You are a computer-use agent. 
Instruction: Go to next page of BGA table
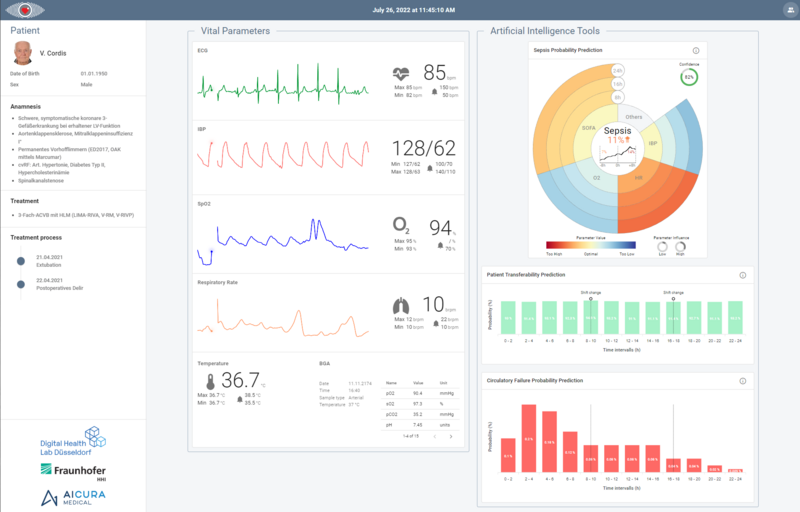(451, 436)
